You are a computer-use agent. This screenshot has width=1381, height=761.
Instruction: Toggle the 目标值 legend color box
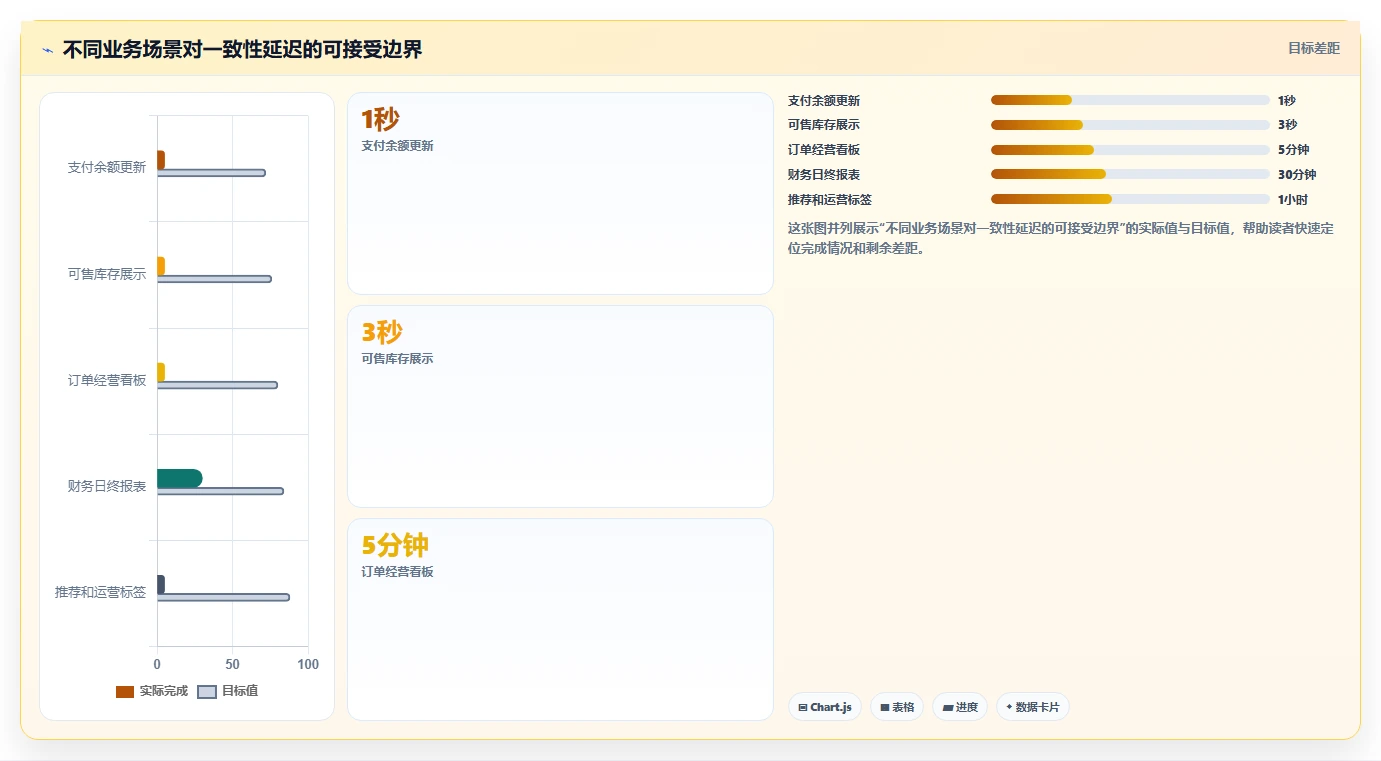click(x=207, y=692)
